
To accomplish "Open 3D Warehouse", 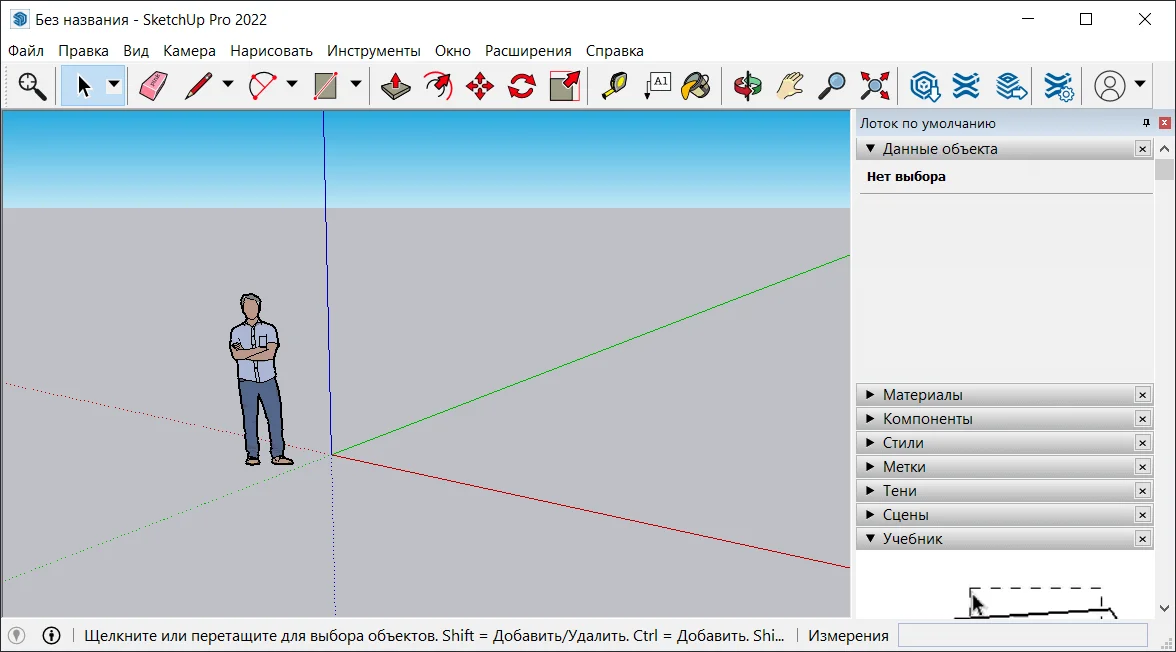I will [x=925, y=86].
